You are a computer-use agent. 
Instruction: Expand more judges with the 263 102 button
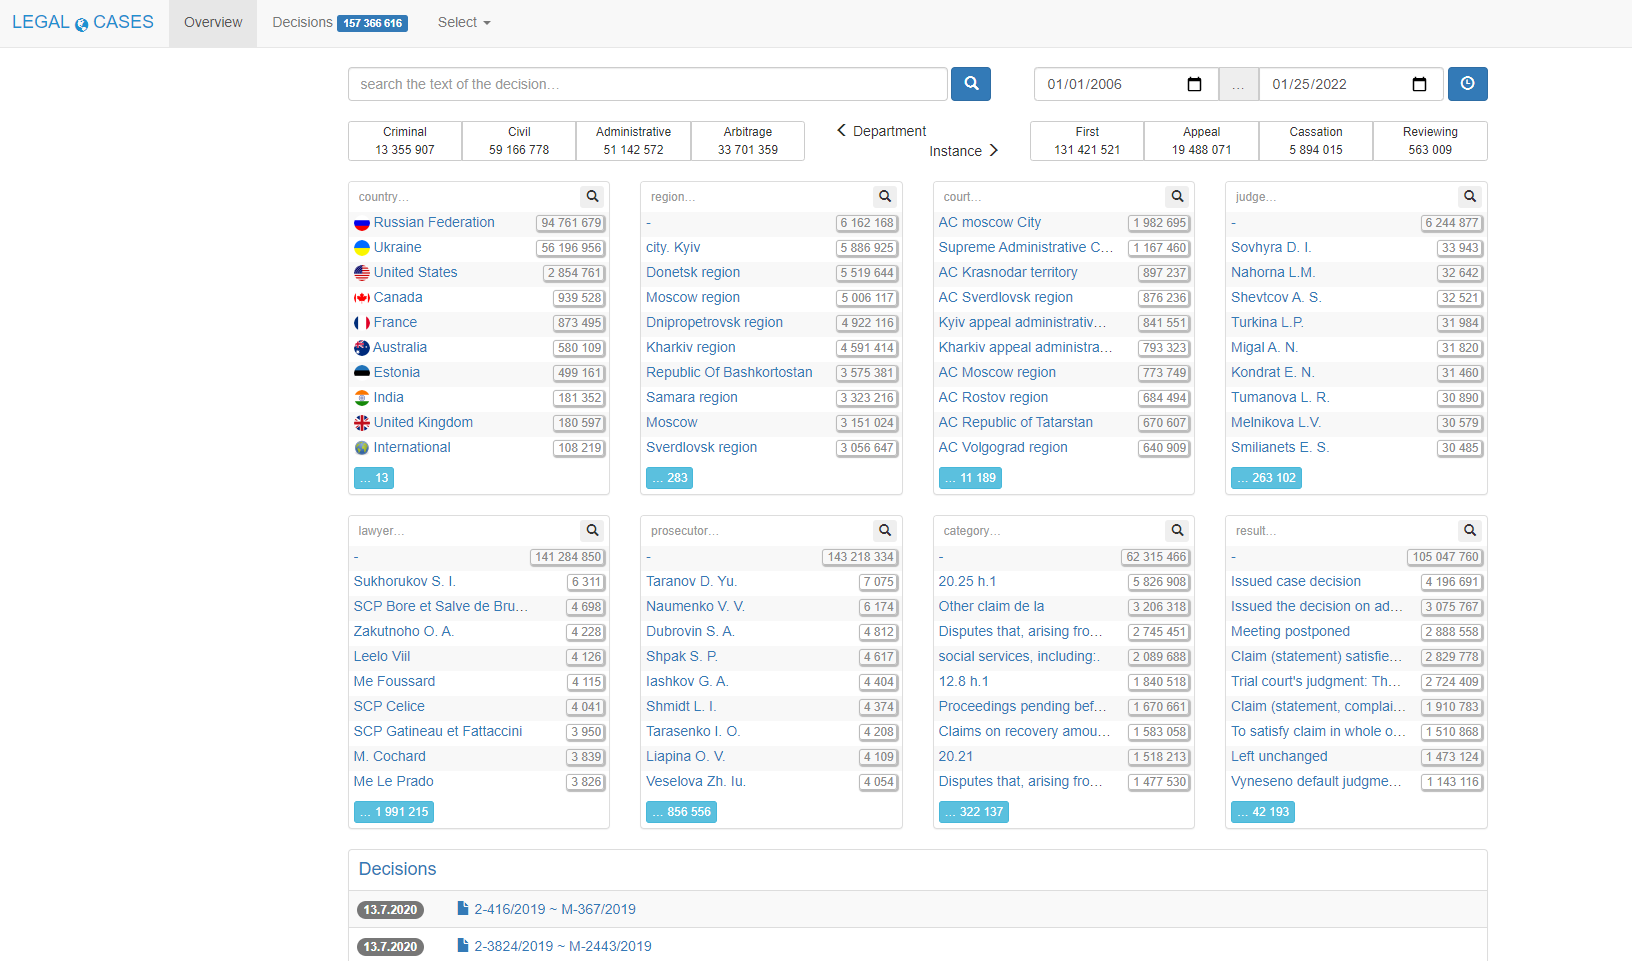pos(1266,478)
